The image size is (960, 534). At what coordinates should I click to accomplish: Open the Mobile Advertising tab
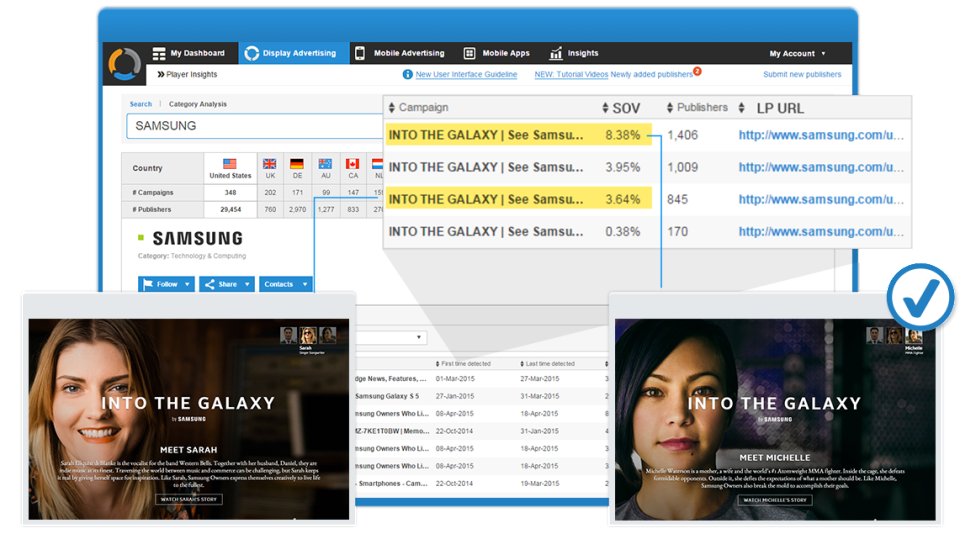click(x=400, y=53)
